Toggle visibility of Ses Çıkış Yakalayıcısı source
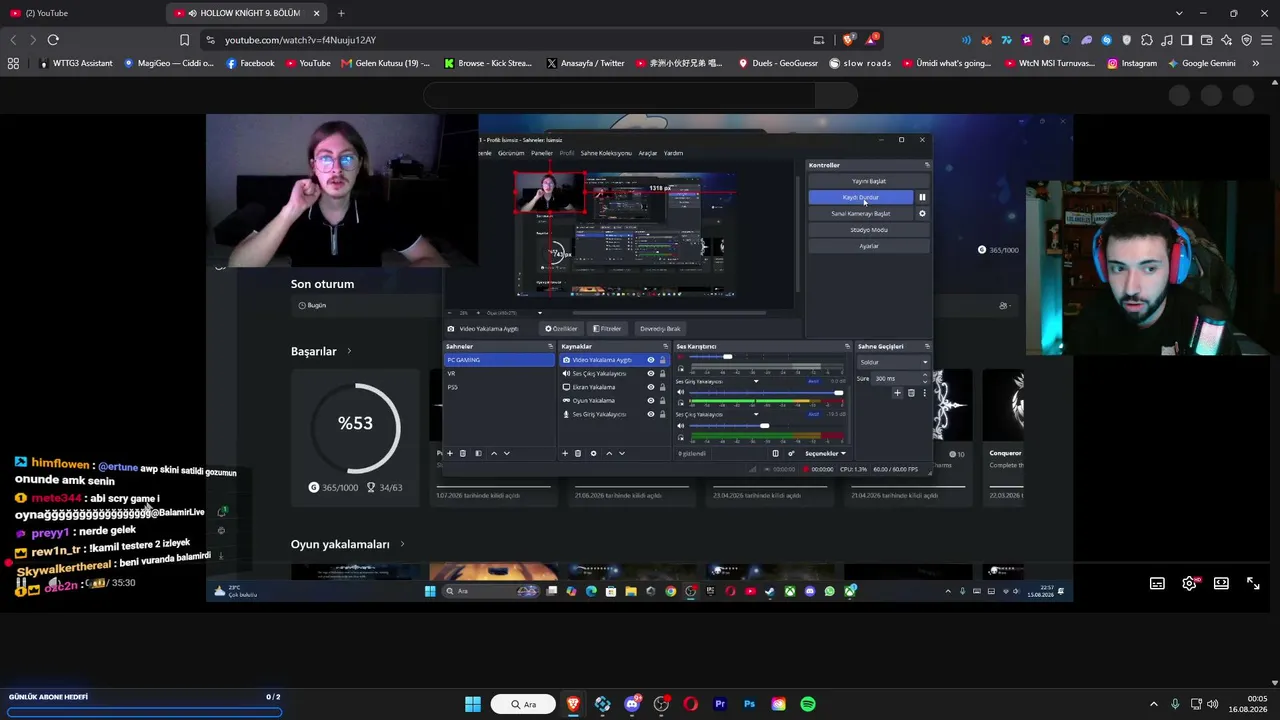The height and width of the screenshot is (720, 1280). (650, 373)
